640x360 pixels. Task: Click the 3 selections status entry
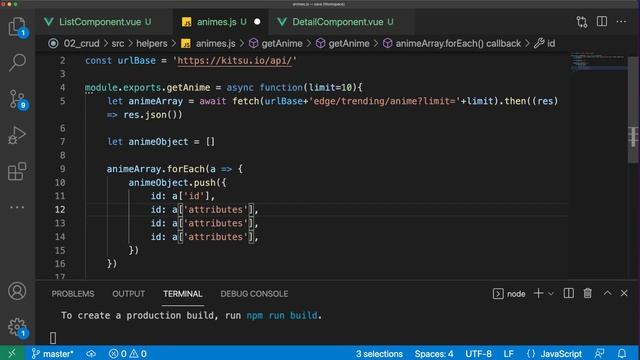click(379, 353)
